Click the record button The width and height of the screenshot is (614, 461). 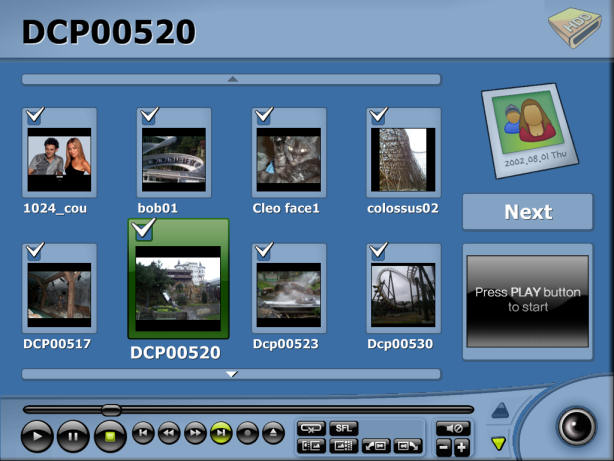point(247,433)
